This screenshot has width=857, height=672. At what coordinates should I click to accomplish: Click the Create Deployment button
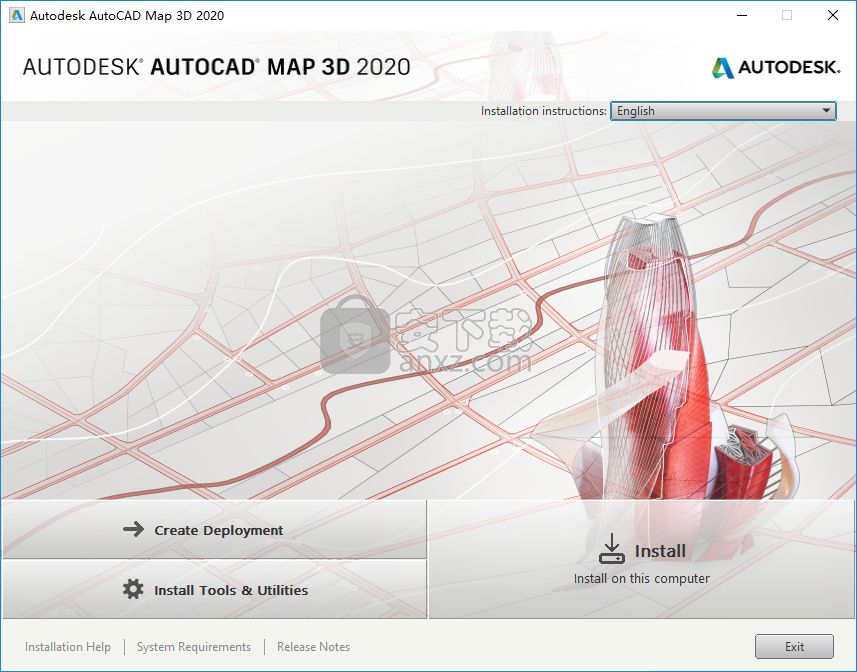215,529
